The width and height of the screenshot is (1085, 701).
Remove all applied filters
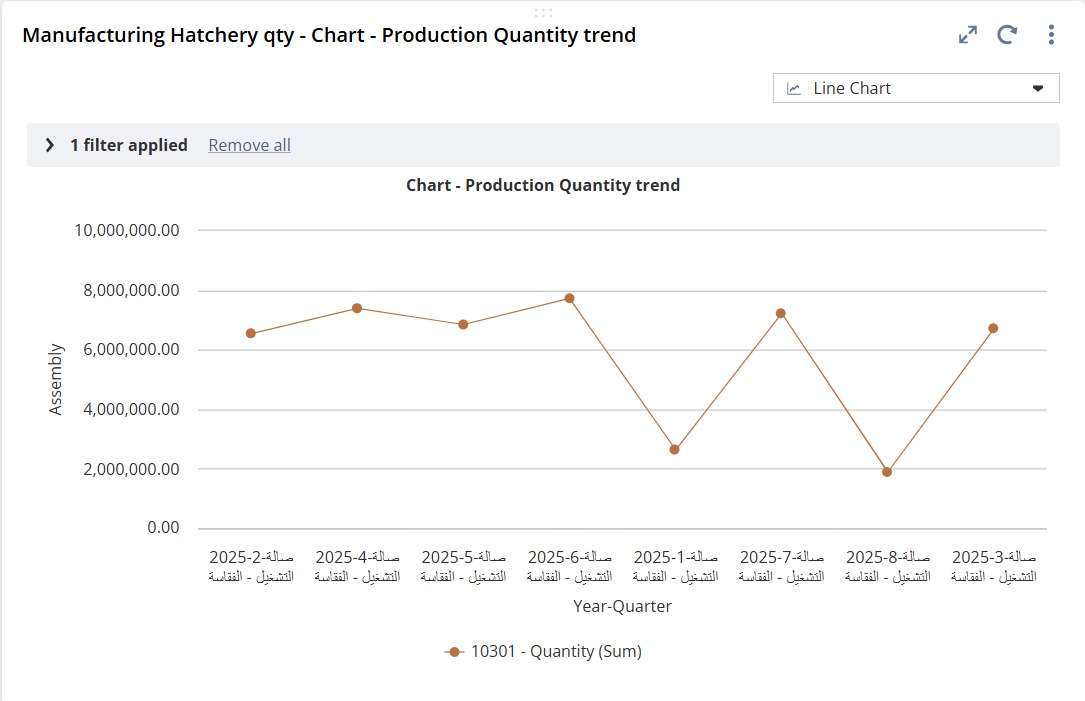pyautogui.click(x=249, y=145)
